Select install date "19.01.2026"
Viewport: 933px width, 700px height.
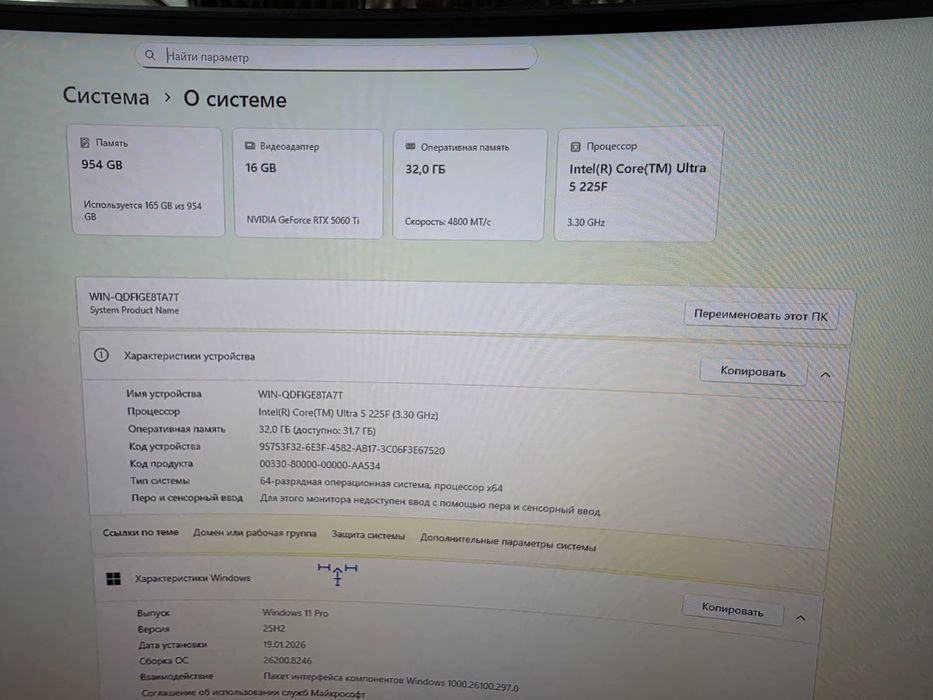point(284,644)
